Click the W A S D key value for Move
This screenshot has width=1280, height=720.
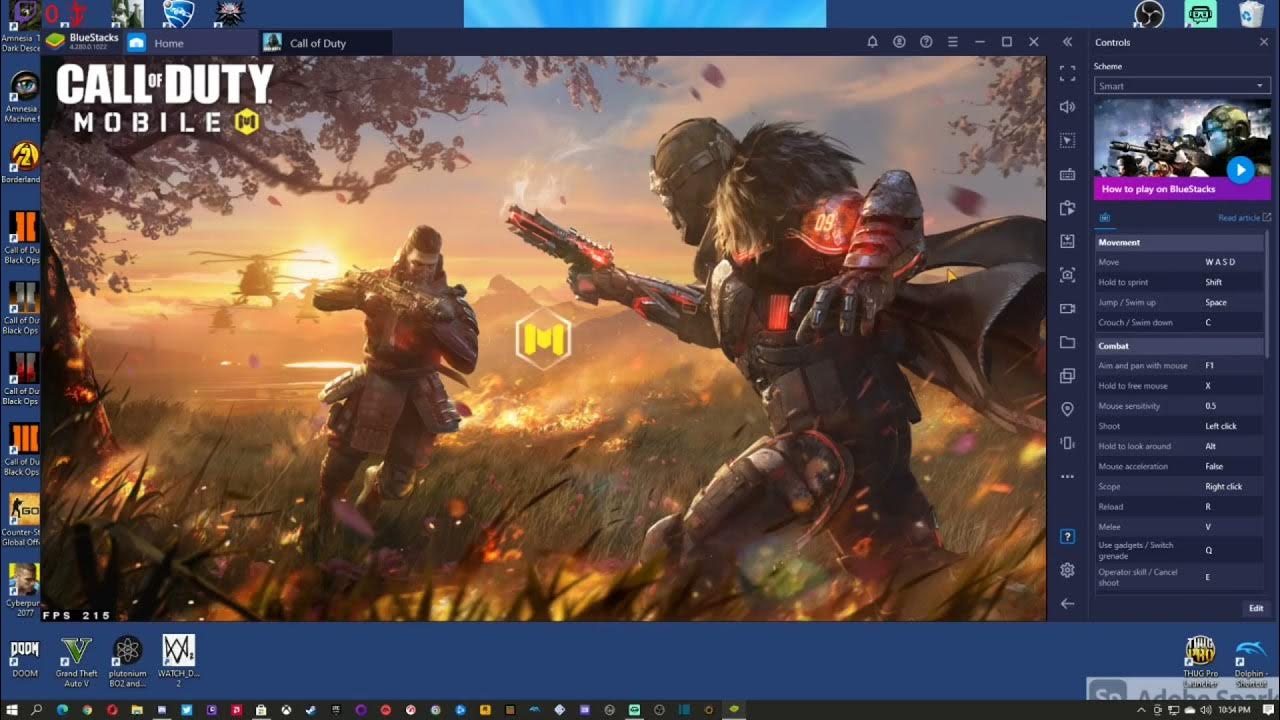[x=1221, y=262]
